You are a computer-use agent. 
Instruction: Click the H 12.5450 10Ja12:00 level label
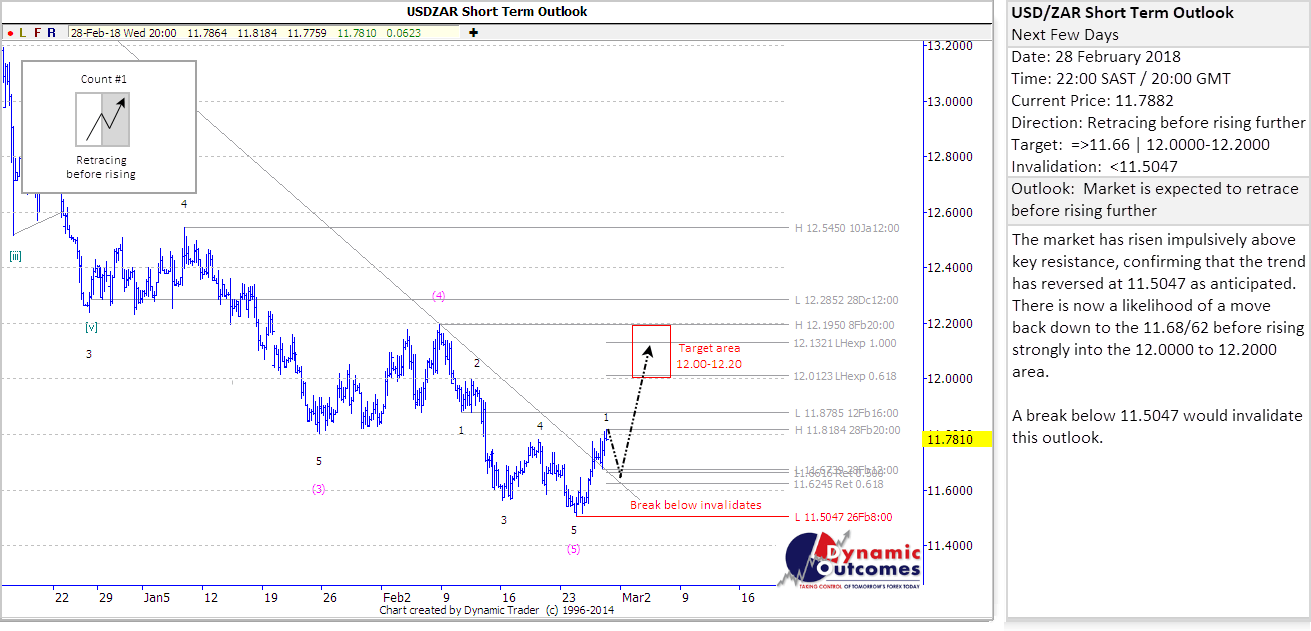pyautogui.click(x=847, y=228)
